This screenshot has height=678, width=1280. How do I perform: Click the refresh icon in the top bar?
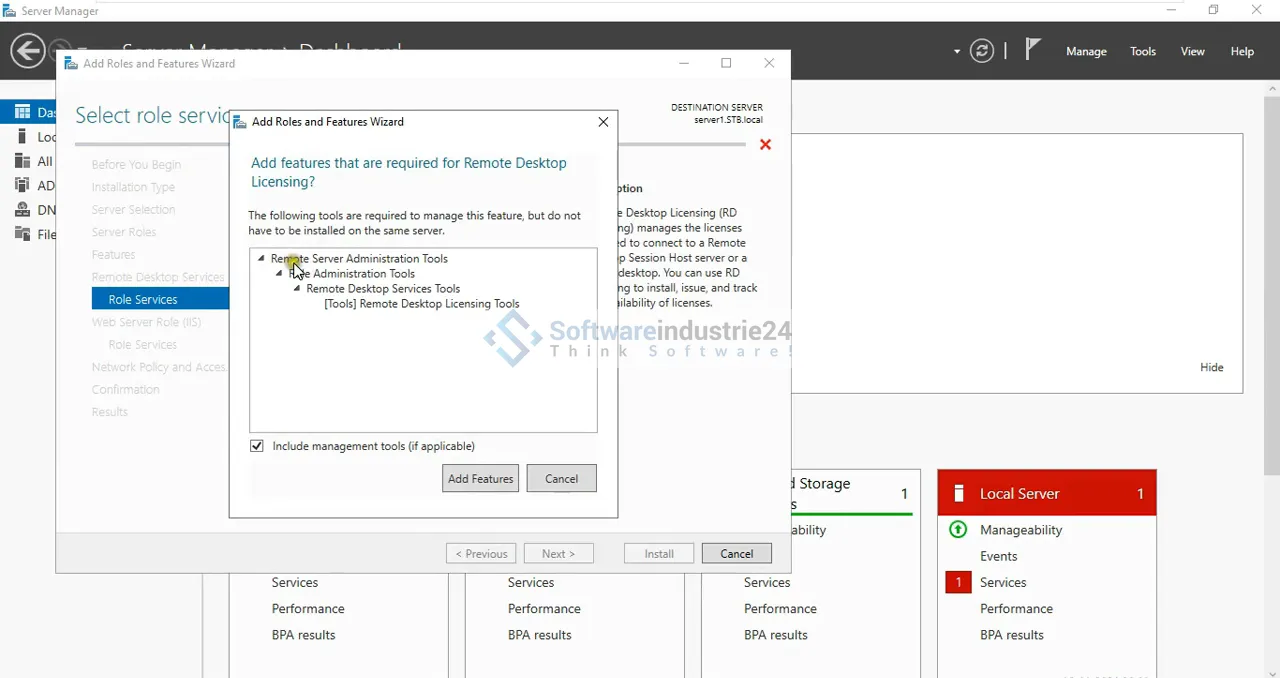(x=982, y=51)
